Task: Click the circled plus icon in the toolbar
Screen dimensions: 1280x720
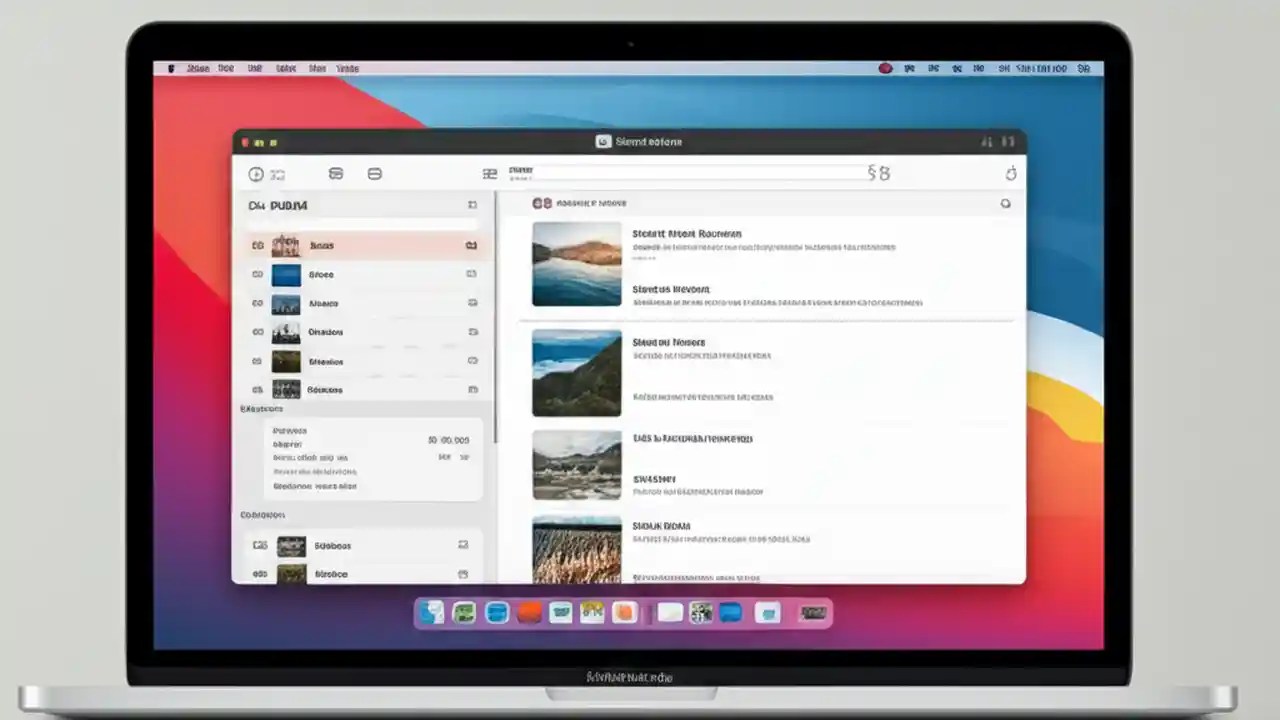Action: 256,173
